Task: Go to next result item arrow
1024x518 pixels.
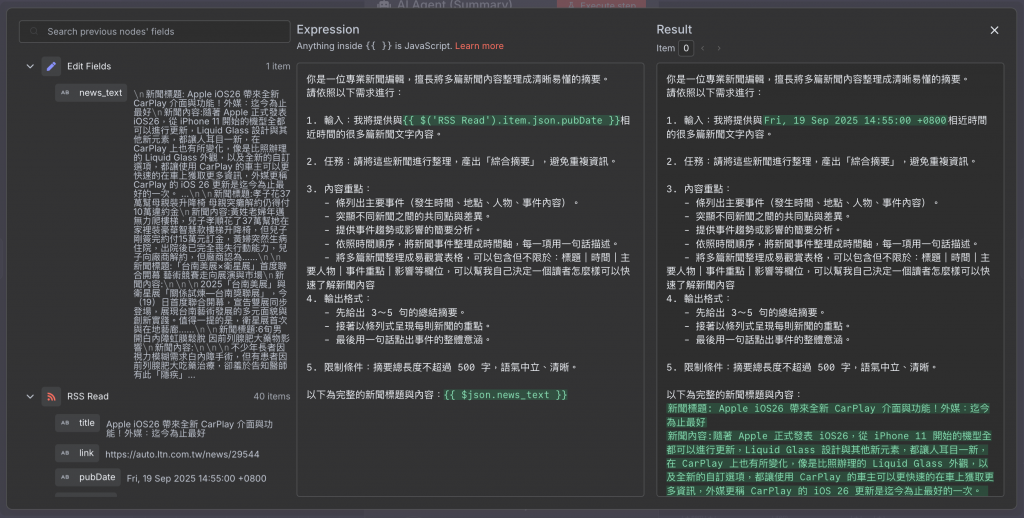Action: point(719,48)
